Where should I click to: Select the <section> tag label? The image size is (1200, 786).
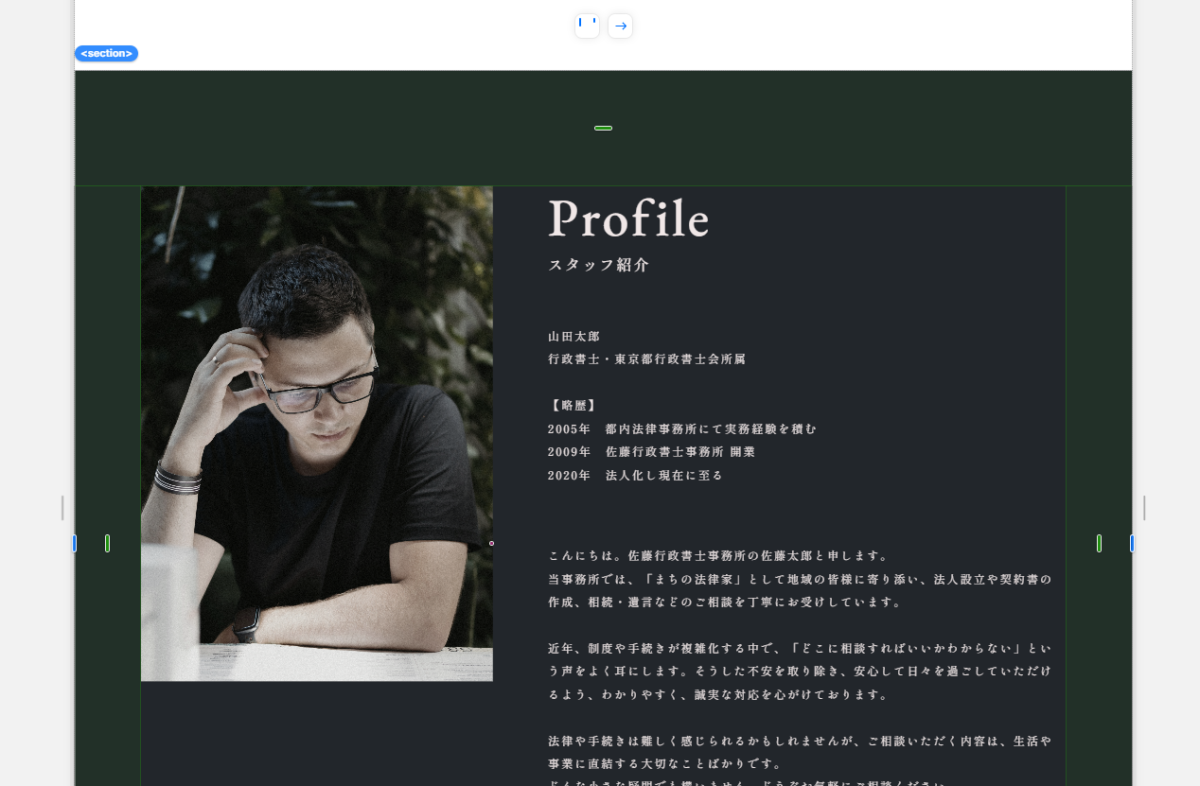point(106,53)
